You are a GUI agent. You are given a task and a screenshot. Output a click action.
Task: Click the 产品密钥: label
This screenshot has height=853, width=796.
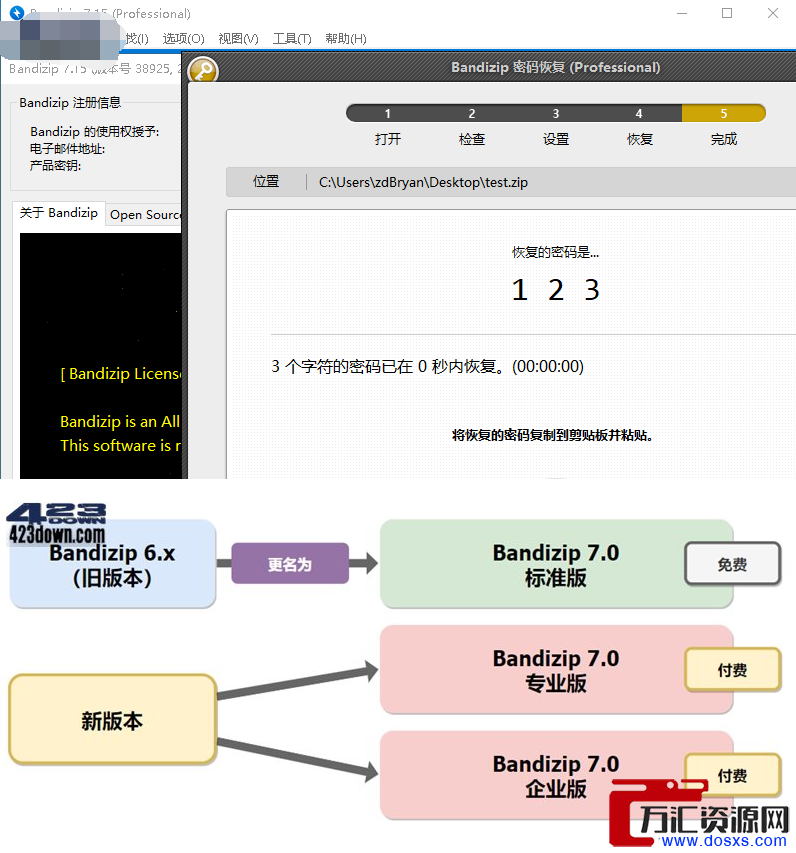point(55,165)
